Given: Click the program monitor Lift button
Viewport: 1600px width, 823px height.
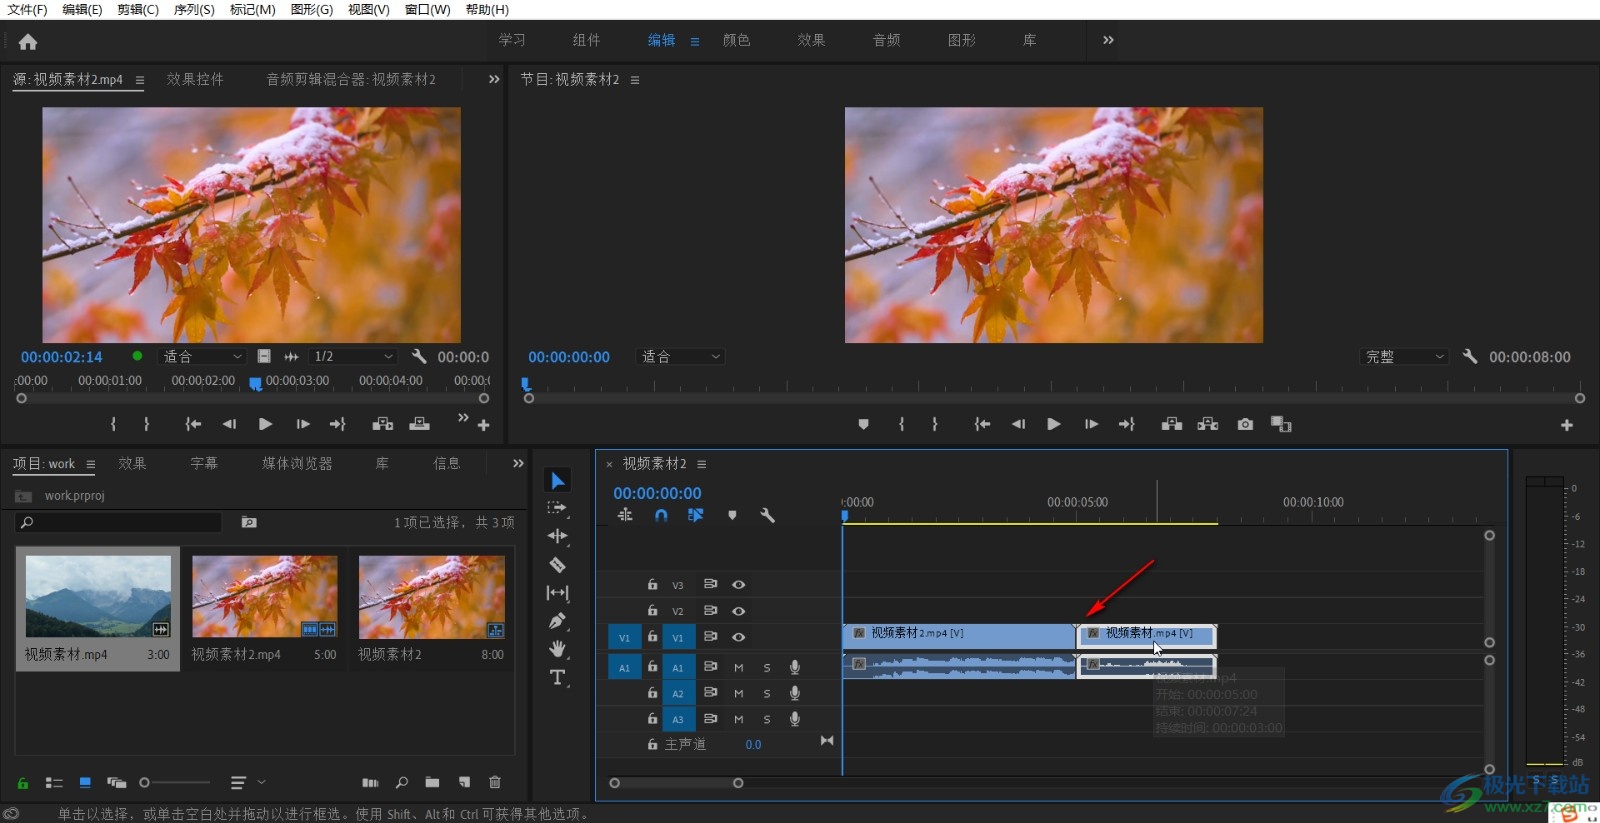Looking at the screenshot, I should tap(1171, 424).
